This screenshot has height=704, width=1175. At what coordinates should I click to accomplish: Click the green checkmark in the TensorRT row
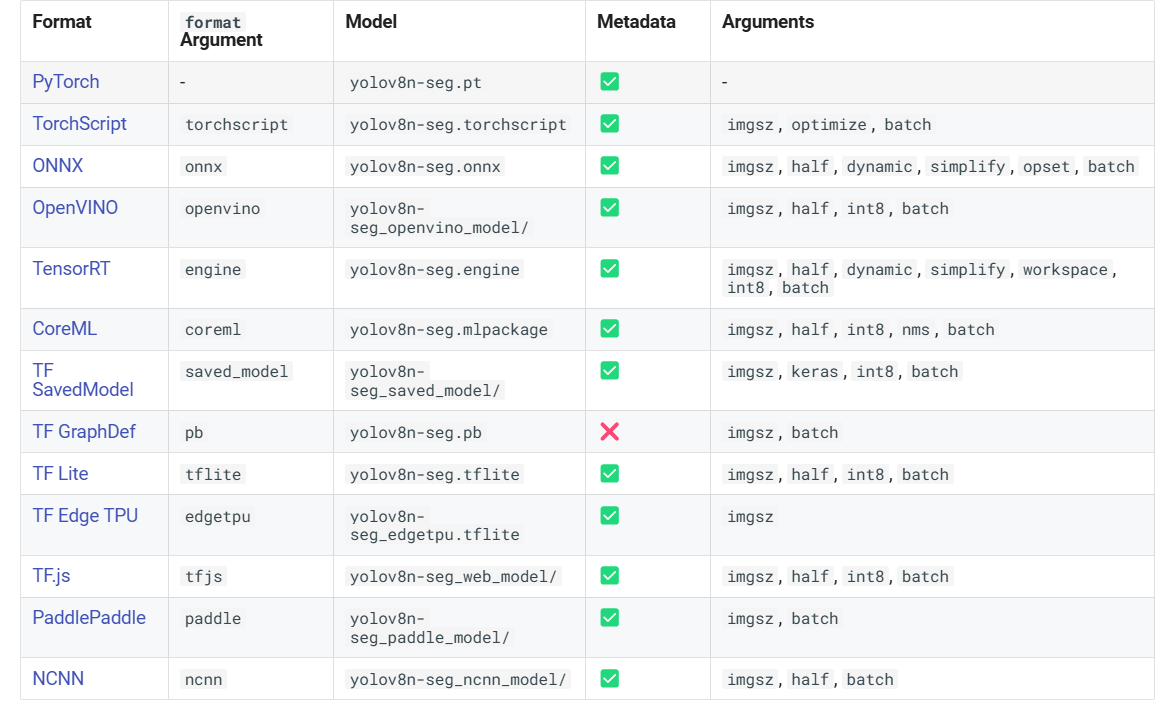click(610, 268)
